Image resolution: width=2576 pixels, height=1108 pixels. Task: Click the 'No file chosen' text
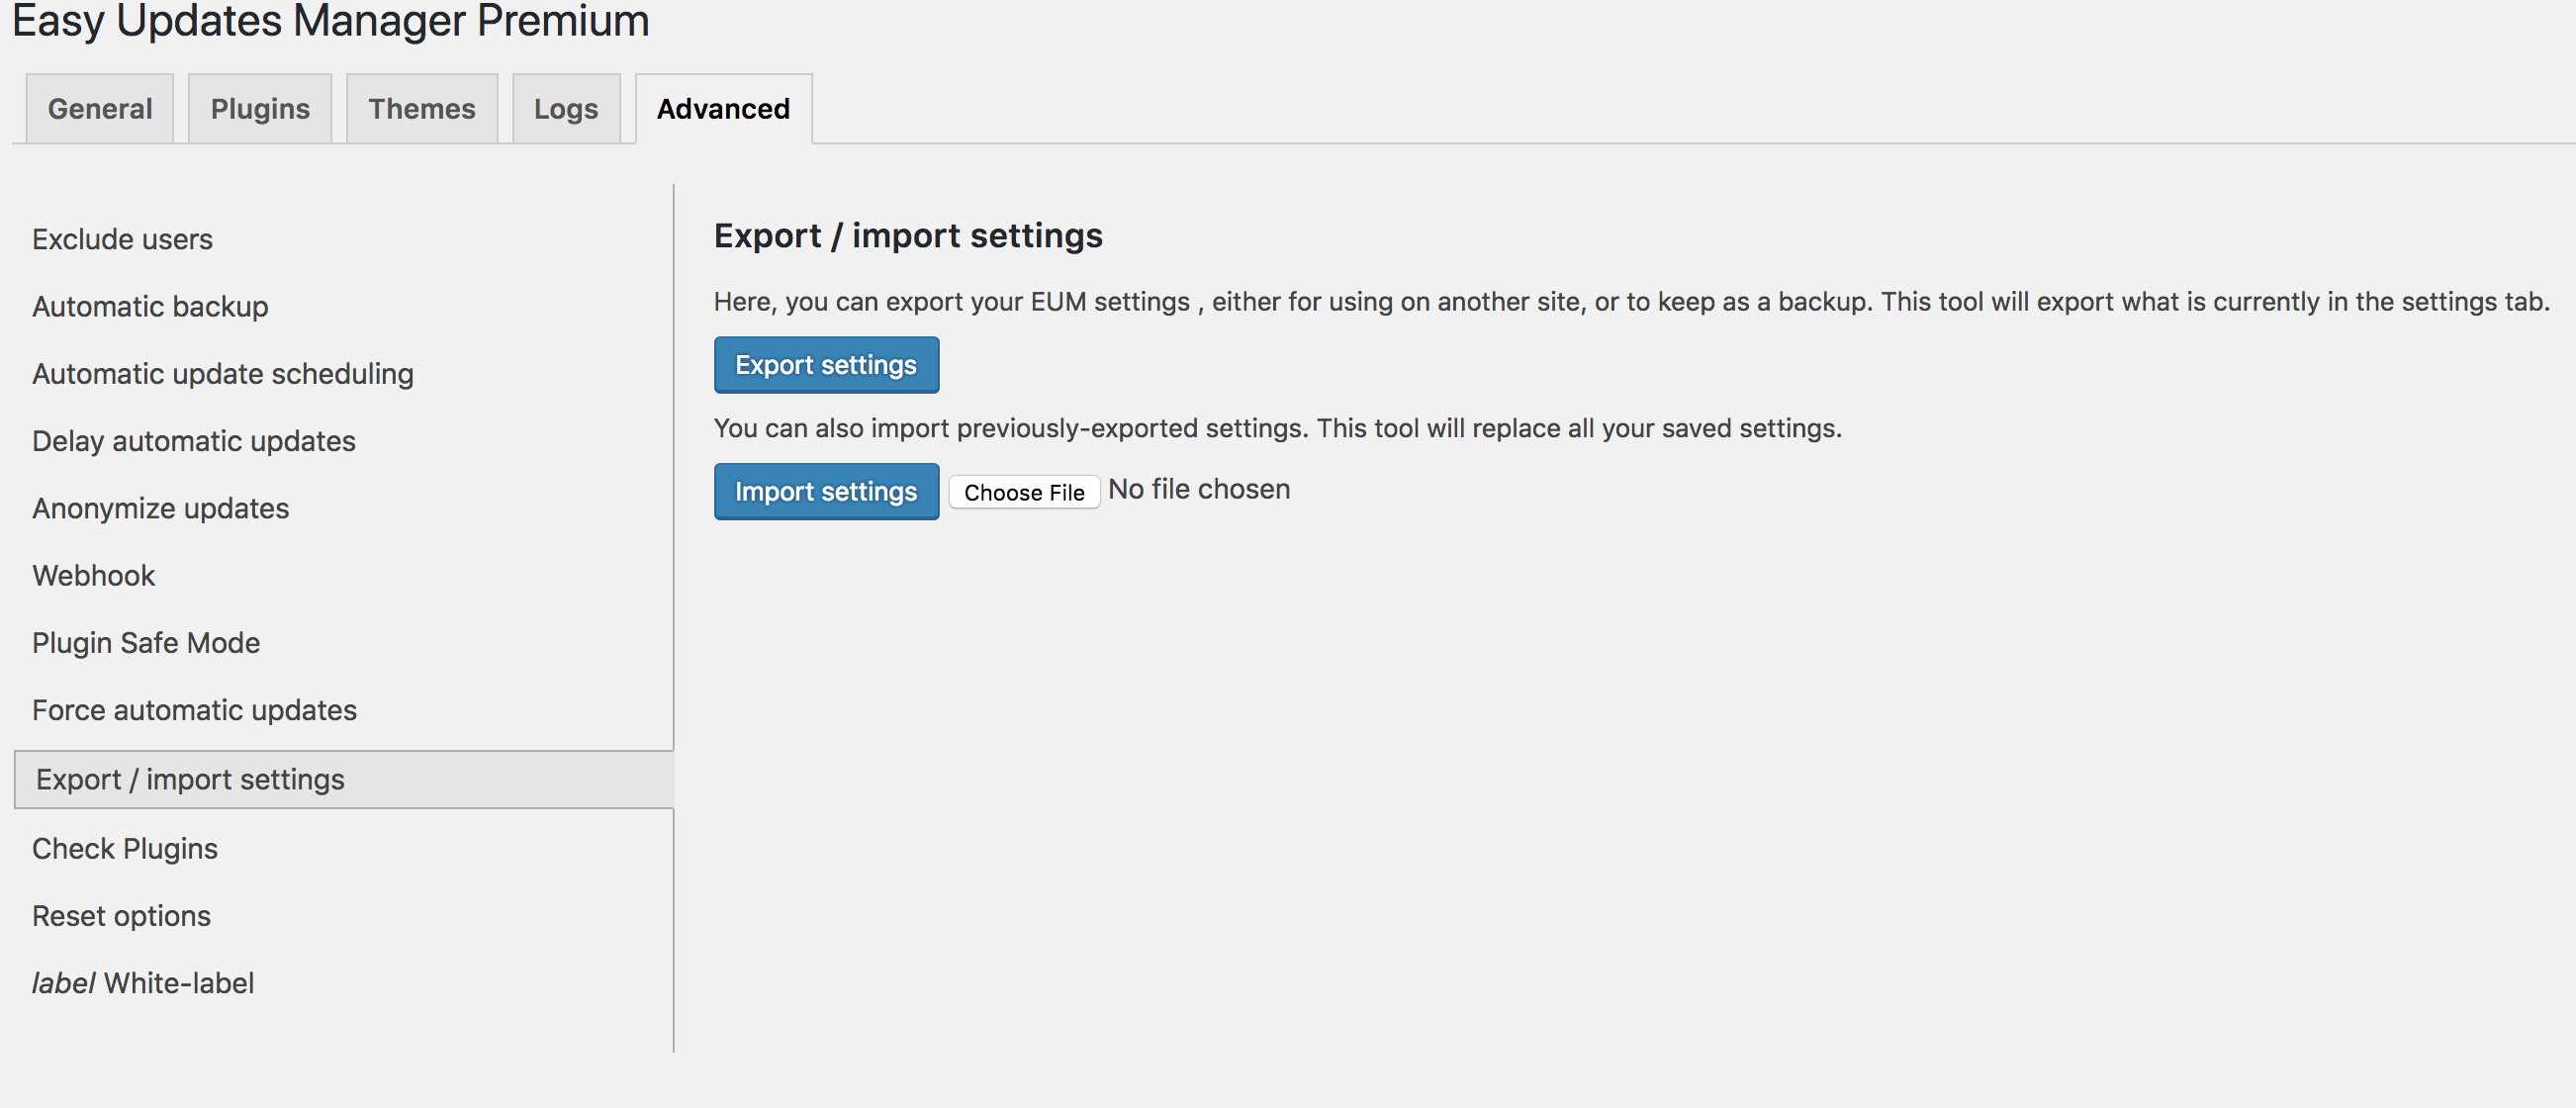point(1199,489)
